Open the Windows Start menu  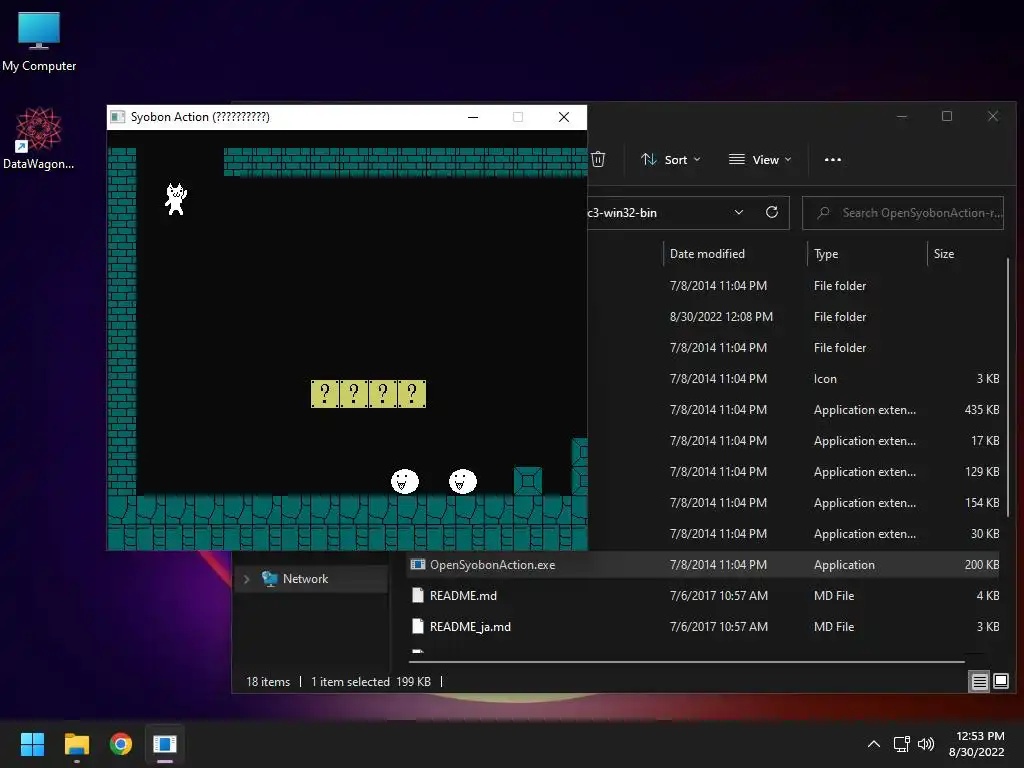[x=32, y=744]
